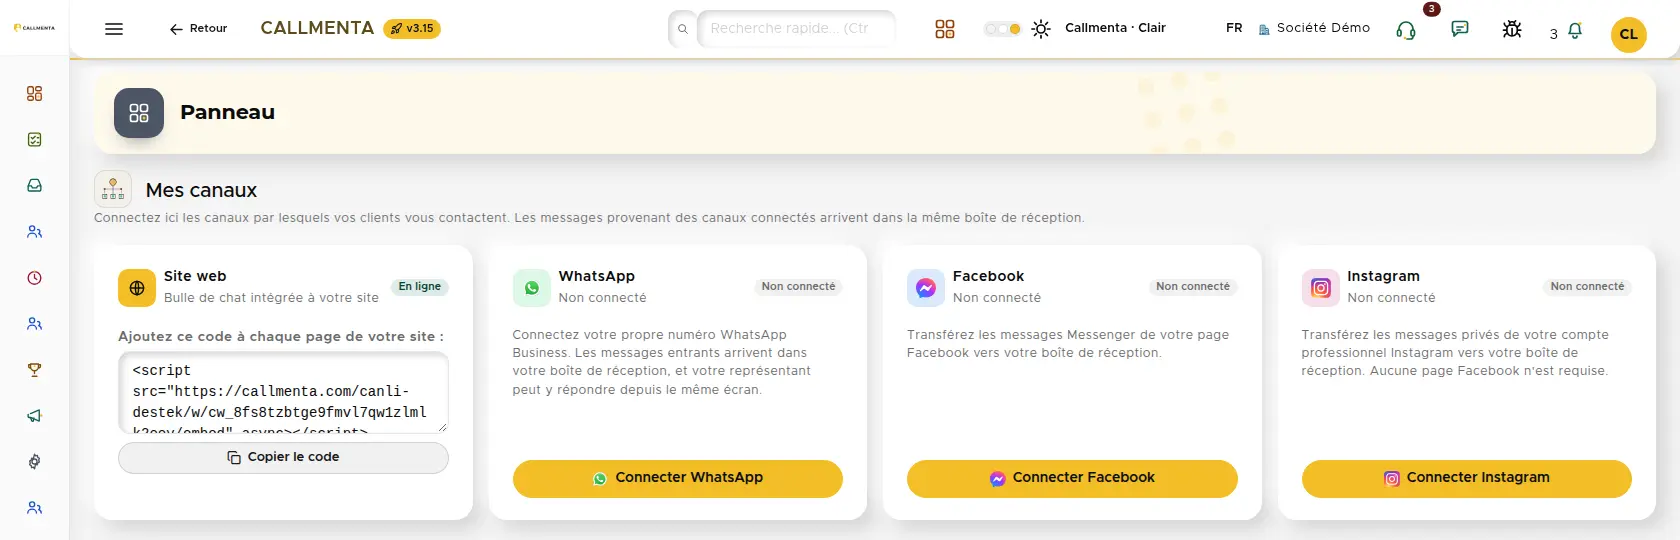The image size is (1680, 540).
Task: Click the bug report icon
Action: click(1512, 29)
